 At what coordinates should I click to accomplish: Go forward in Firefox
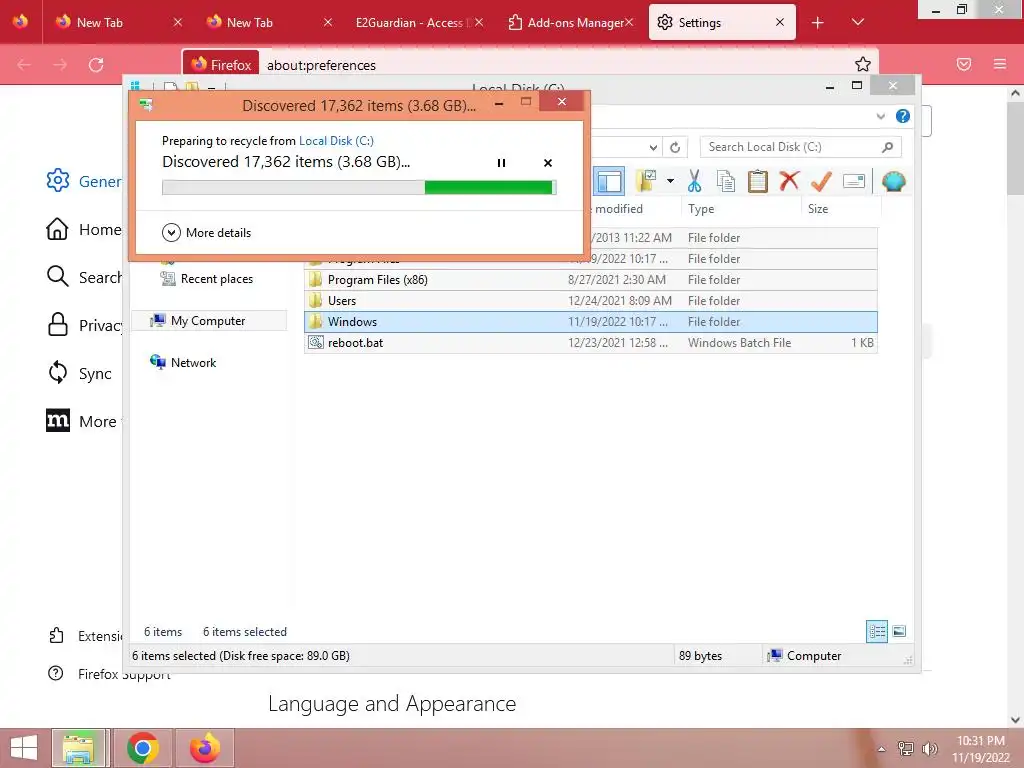pyautogui.click(x=60, y=65)
